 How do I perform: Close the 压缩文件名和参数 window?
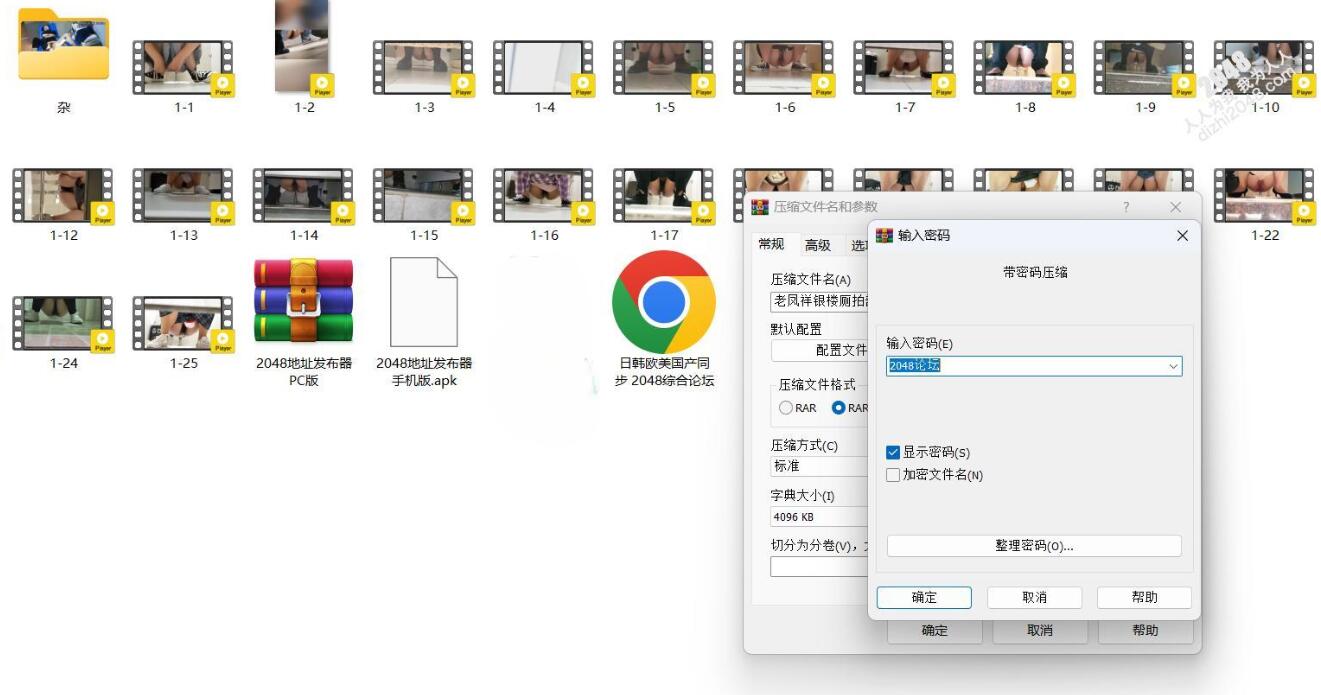1175,207
